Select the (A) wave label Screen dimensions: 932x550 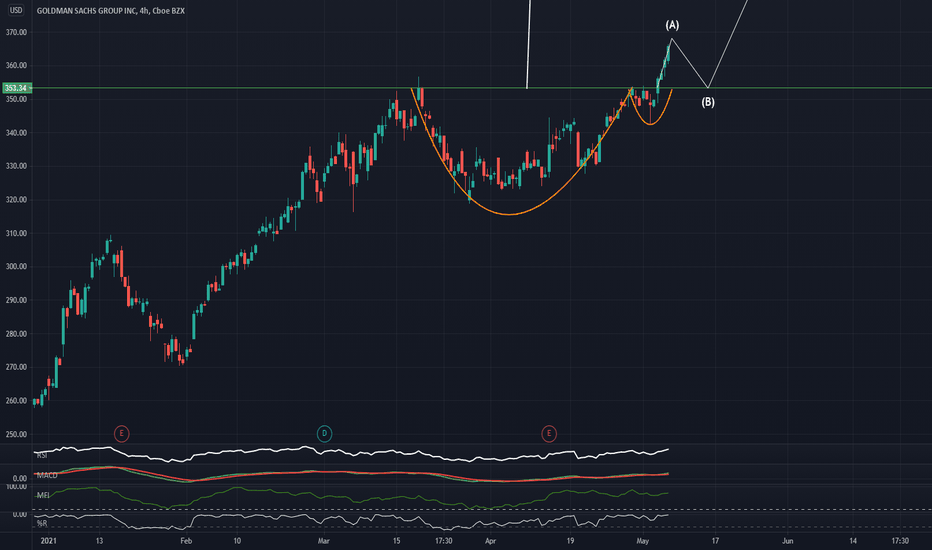672,25
